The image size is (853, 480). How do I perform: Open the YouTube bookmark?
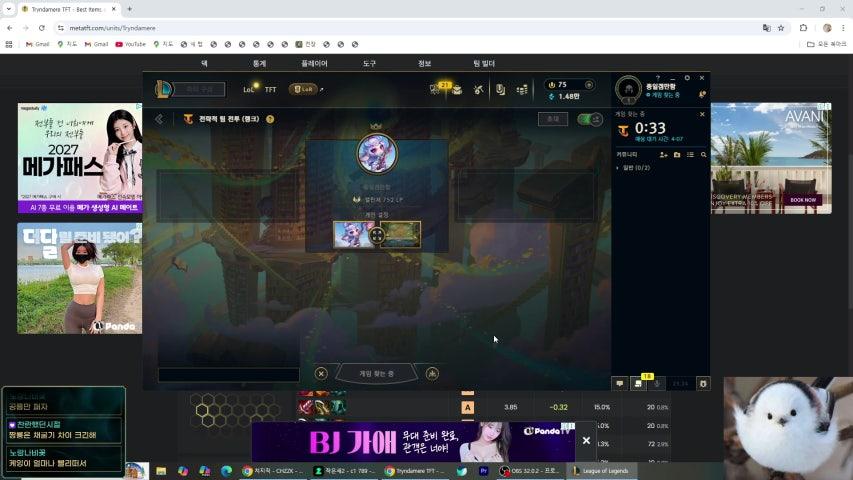coord(131,44)
